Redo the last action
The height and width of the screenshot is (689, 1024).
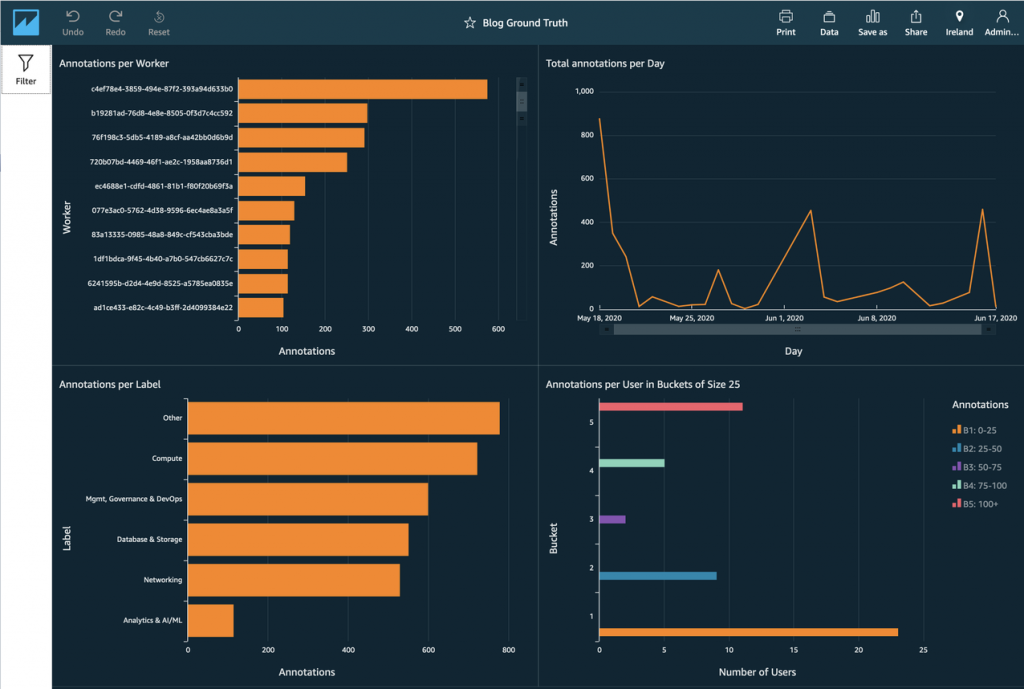tap(115, 22)
